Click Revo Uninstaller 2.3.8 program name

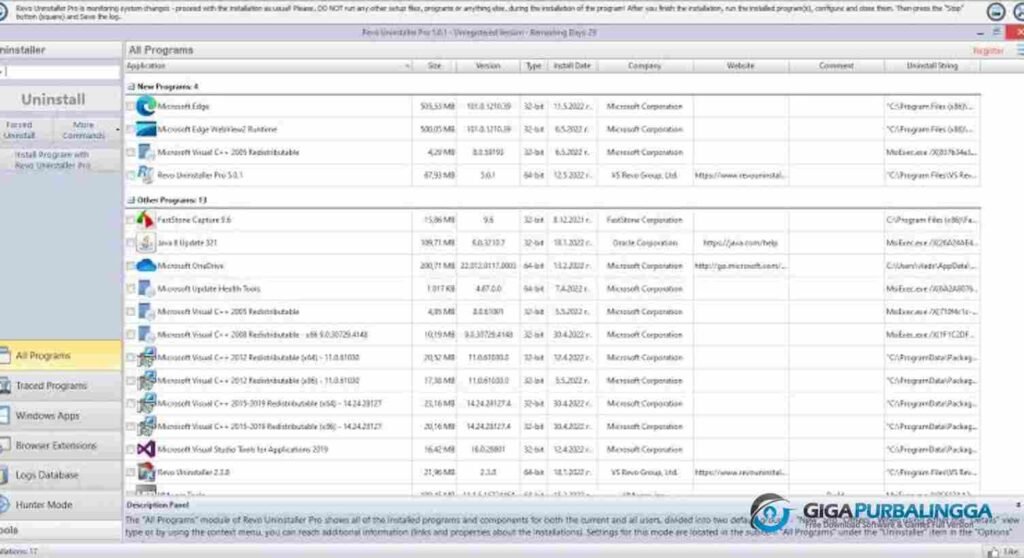(x=193, y=472)
